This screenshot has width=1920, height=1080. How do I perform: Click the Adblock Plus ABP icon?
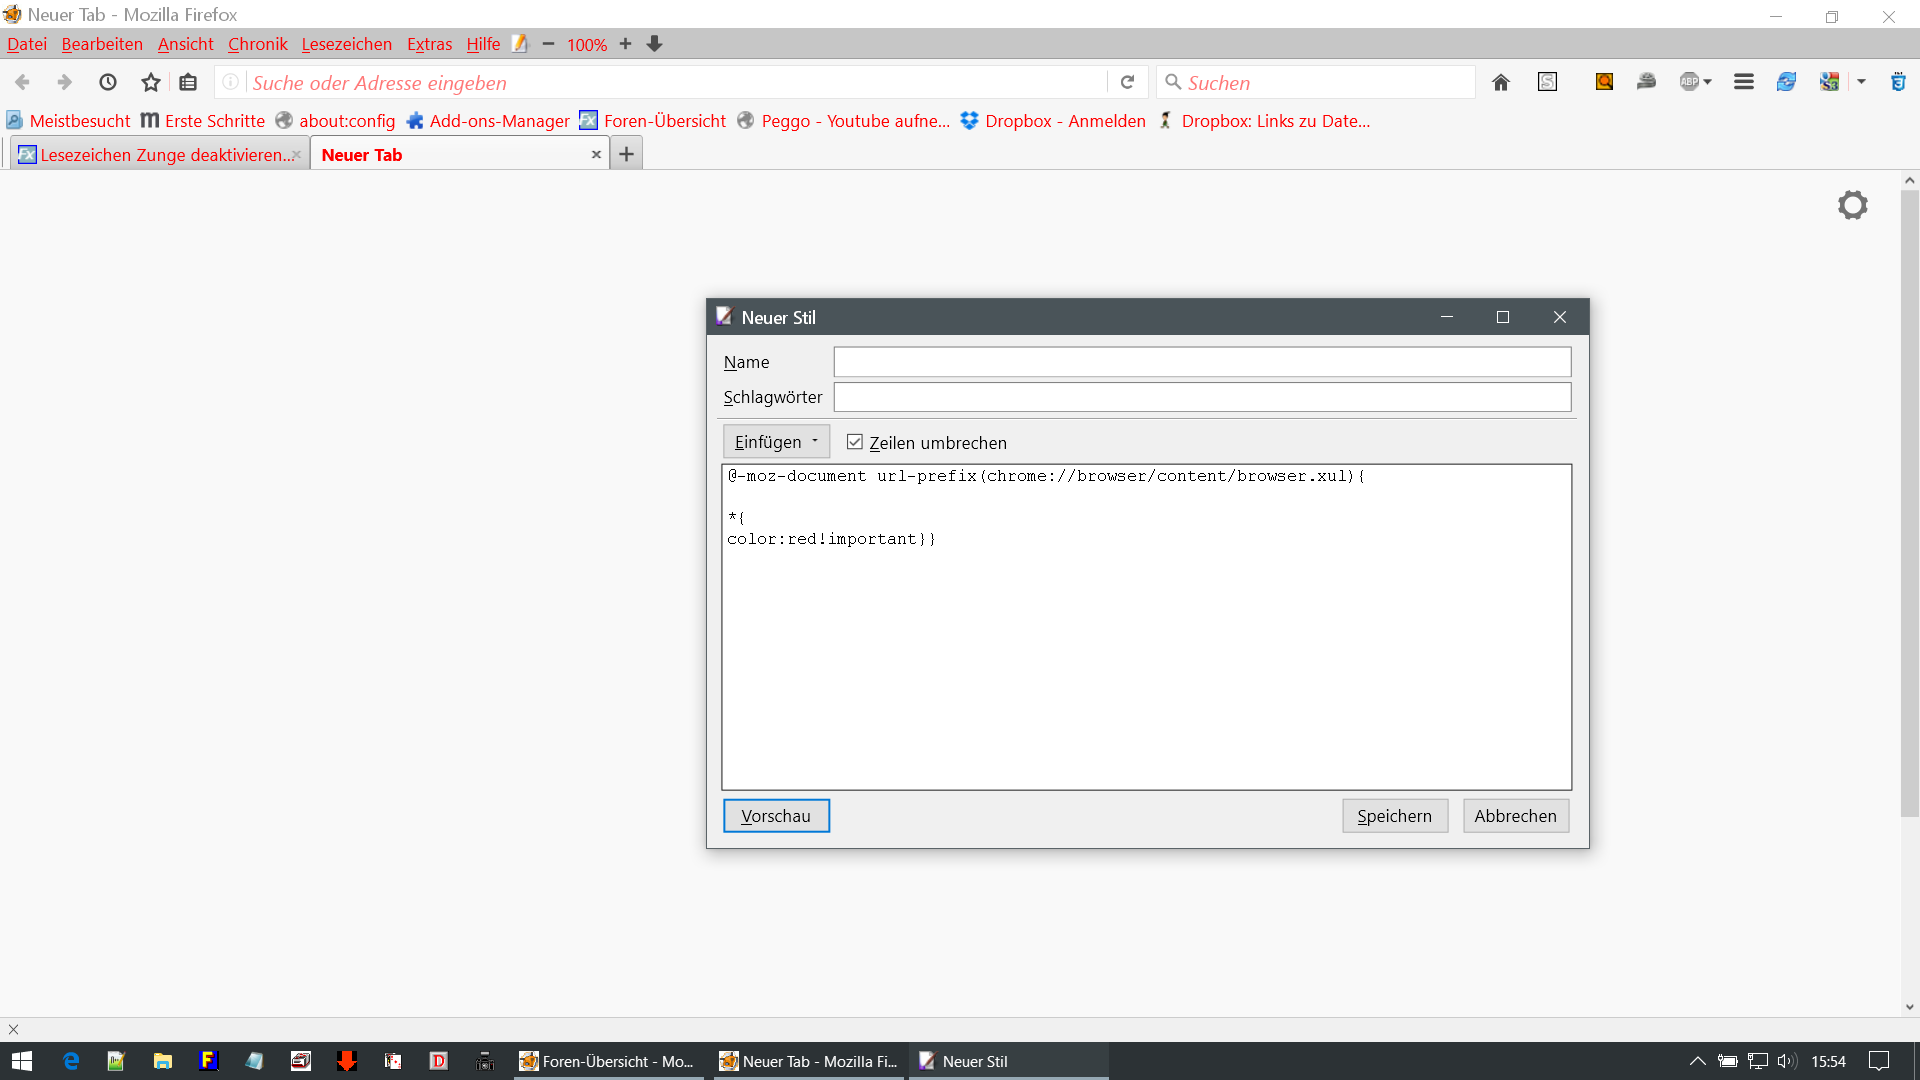click(x=1689, y=83)
